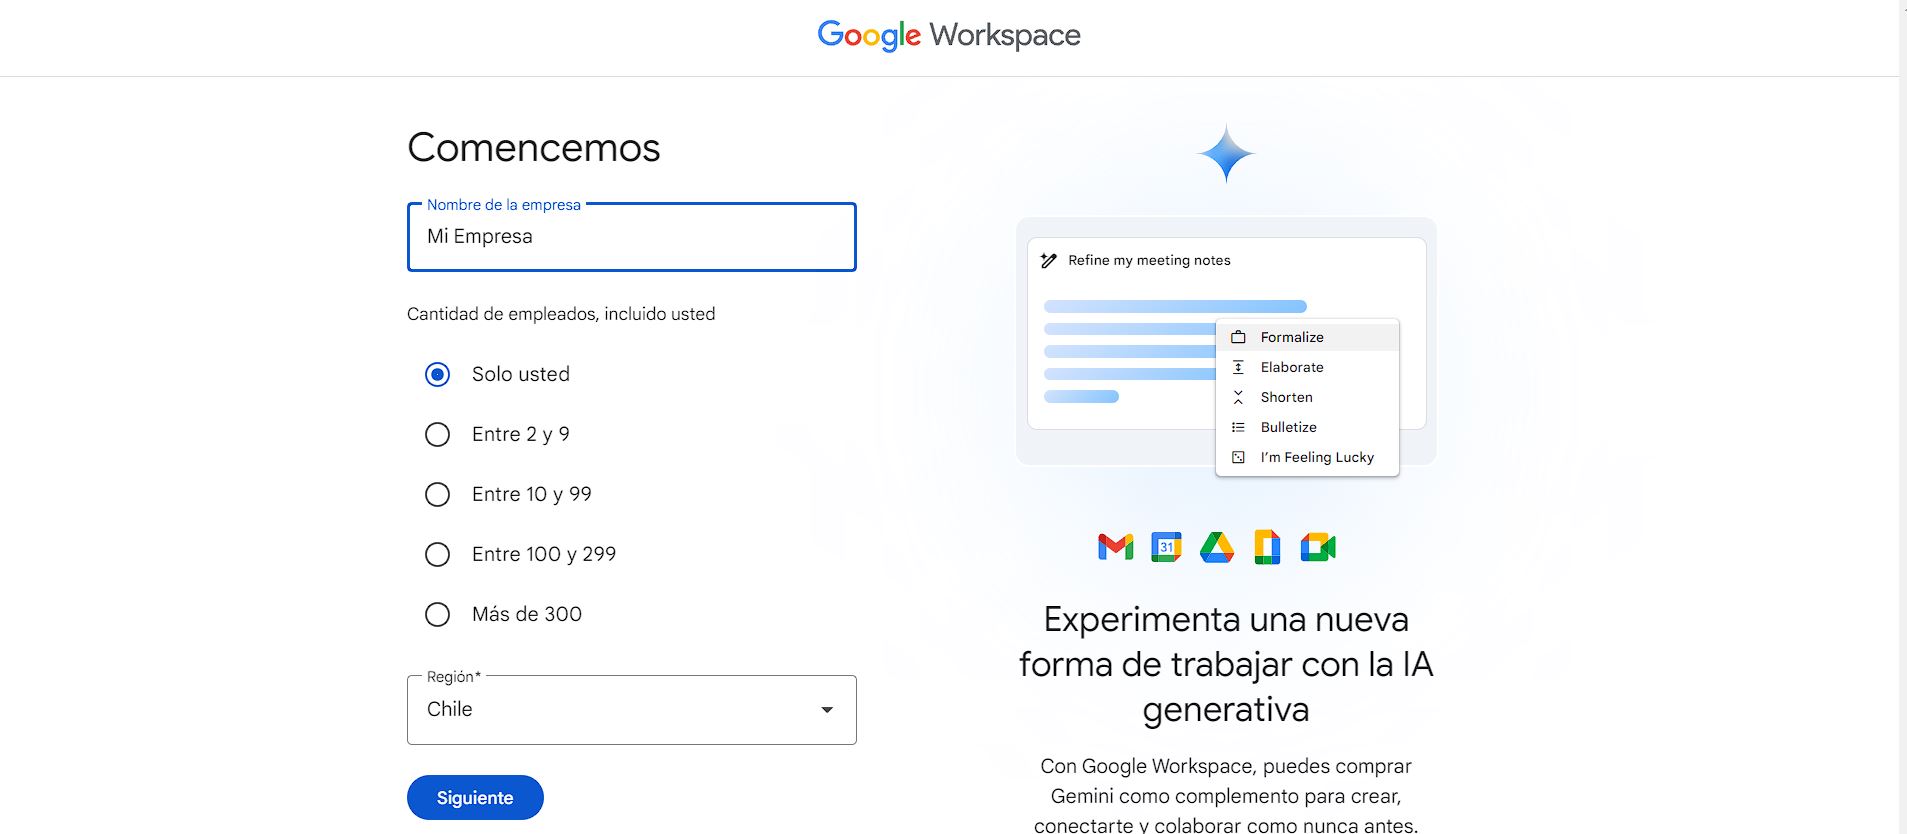Viewport: 1907px width, 834px height.
Task: Click the Formalize briefcase icon
Action: click(1238, 337)
